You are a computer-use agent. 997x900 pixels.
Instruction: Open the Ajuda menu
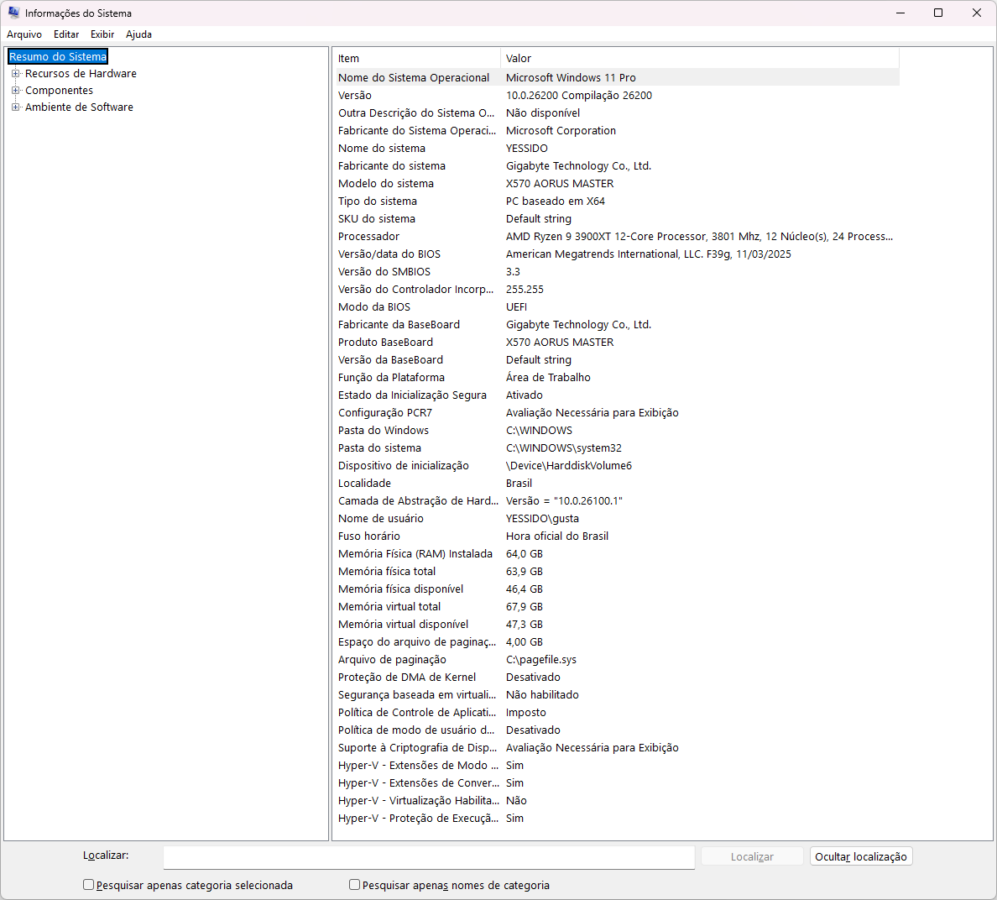(x=139, y=34)
